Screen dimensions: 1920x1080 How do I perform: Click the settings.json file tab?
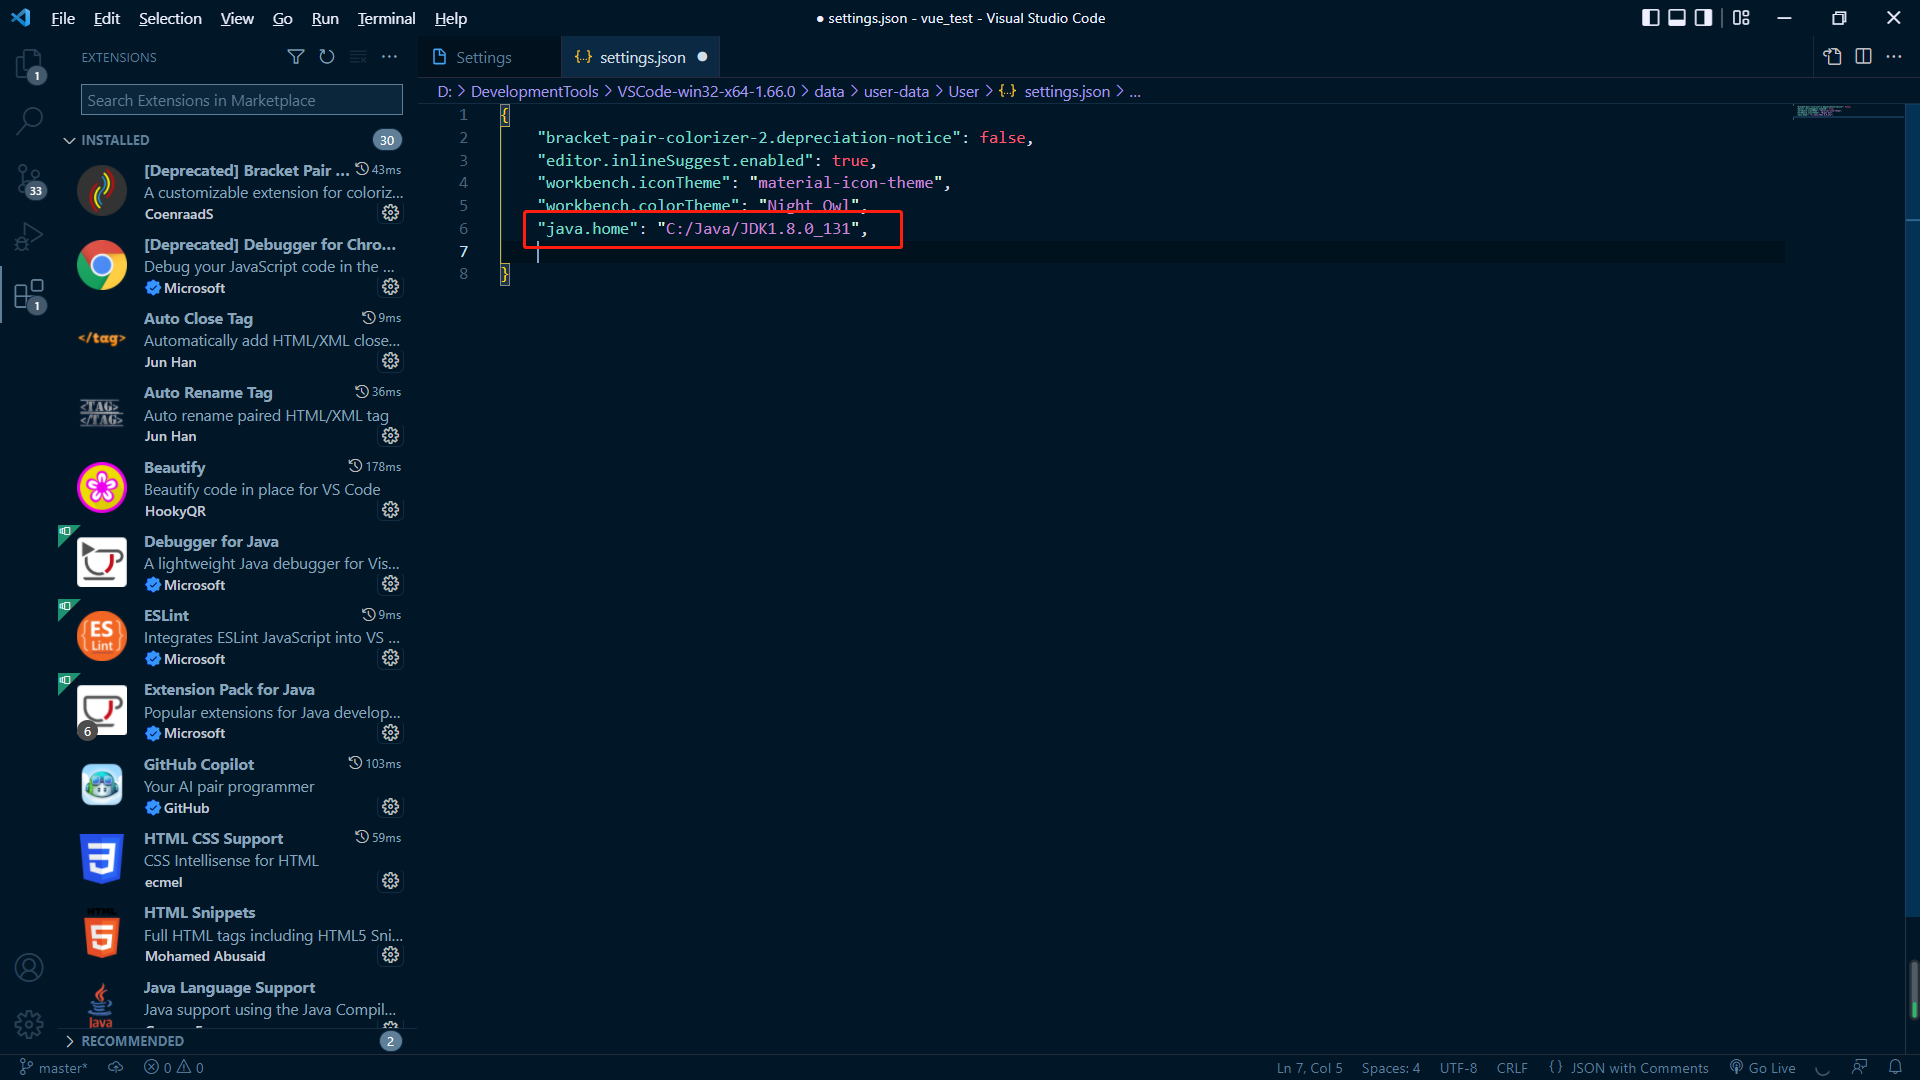(x=641, y=57)
